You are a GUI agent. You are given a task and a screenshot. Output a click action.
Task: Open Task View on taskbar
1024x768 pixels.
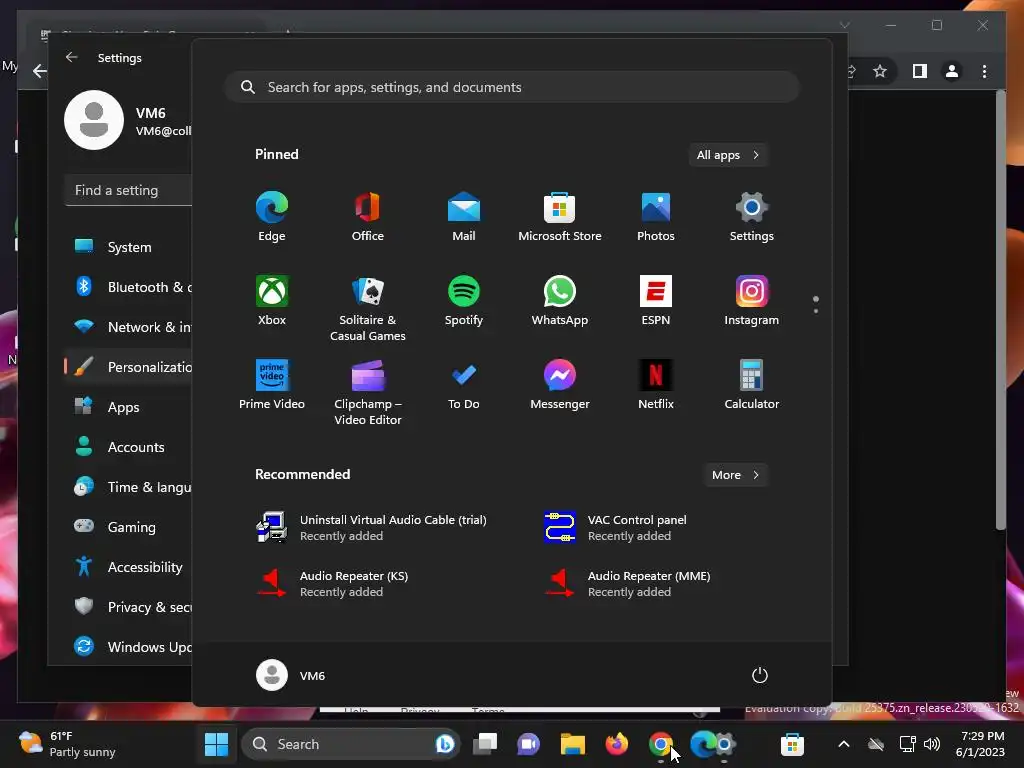[485, 744]
